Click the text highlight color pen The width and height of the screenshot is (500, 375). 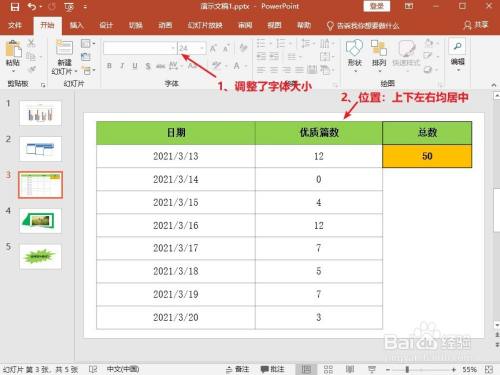[217, 66]
